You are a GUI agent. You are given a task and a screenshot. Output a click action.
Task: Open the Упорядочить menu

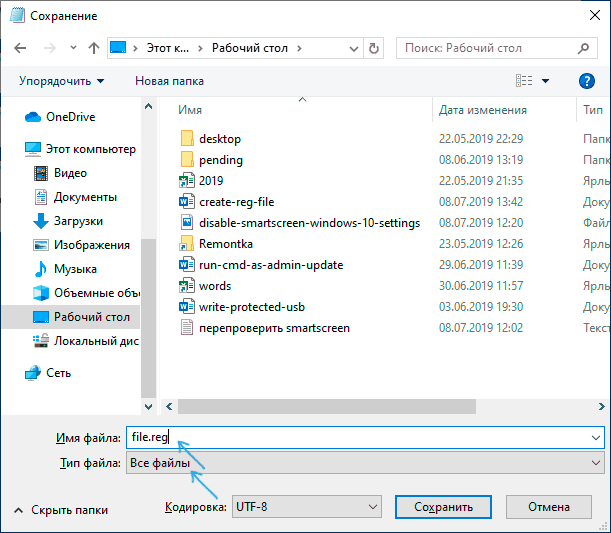62,81
